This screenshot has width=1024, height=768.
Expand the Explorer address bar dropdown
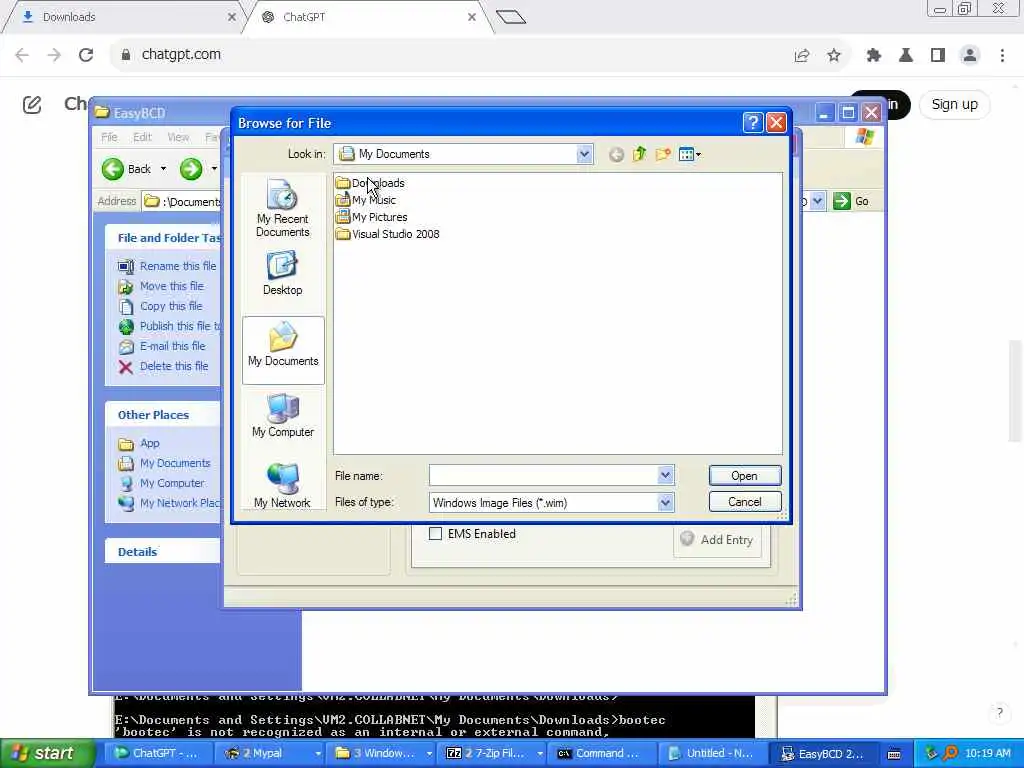coord(817,201)
